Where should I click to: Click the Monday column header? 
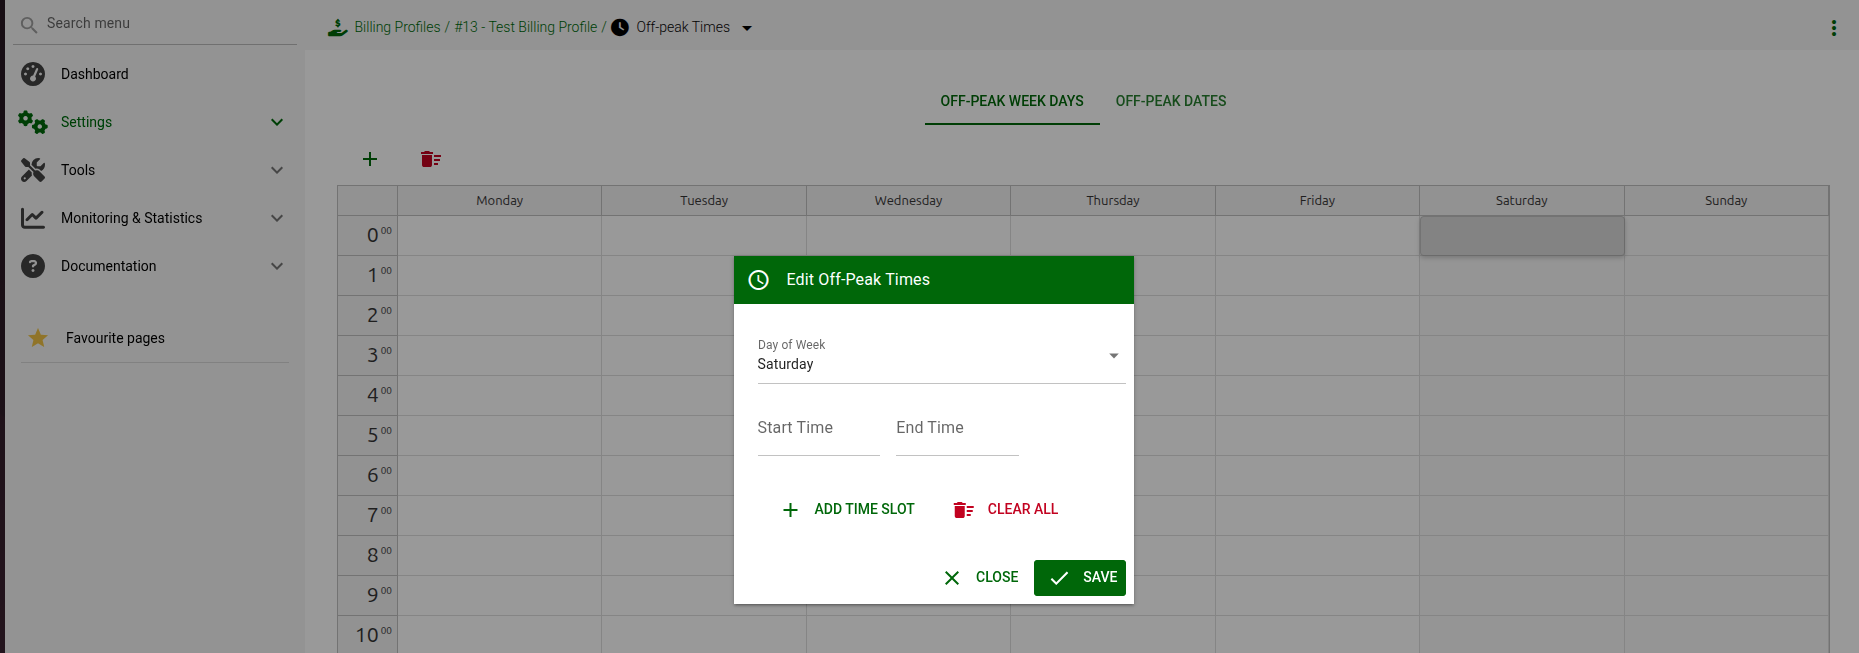pyautogui.click(x=500, y=201)
